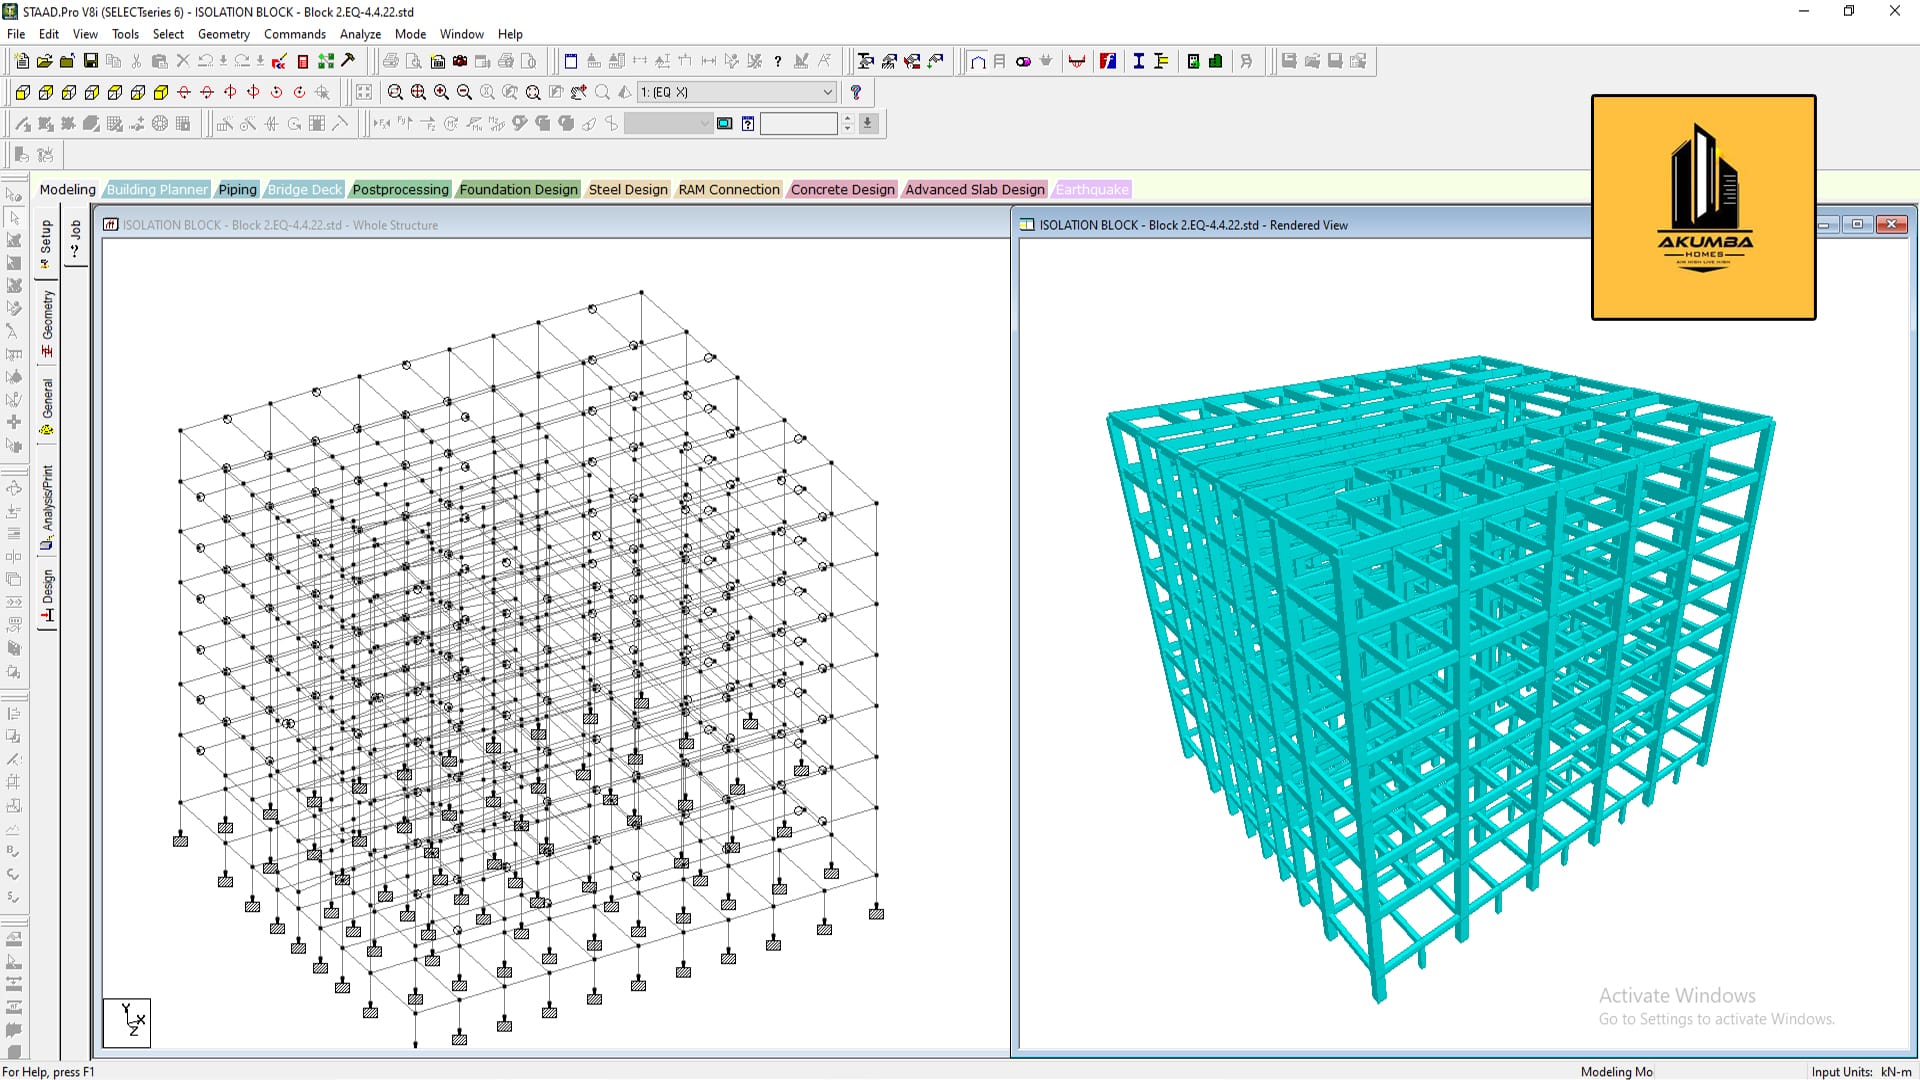Switch to the Foundation Design tab
Screen dimensions: 1920x1080
[x=518, y=190]
